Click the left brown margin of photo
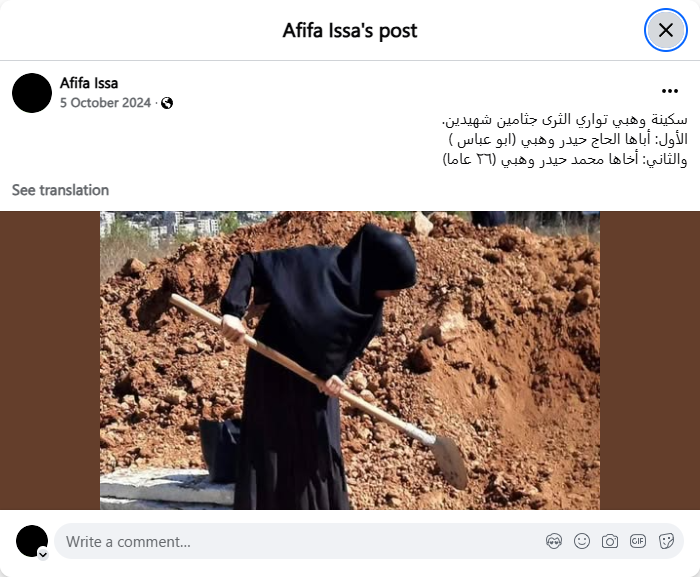This screenshot has height=577, width=700. [50, 360]
